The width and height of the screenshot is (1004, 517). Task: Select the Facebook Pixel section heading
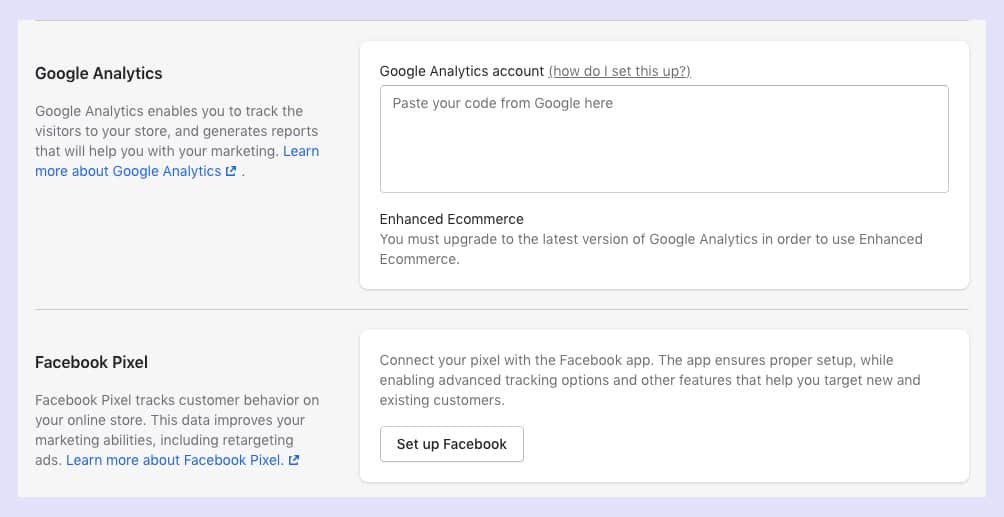tap(92, 362)
